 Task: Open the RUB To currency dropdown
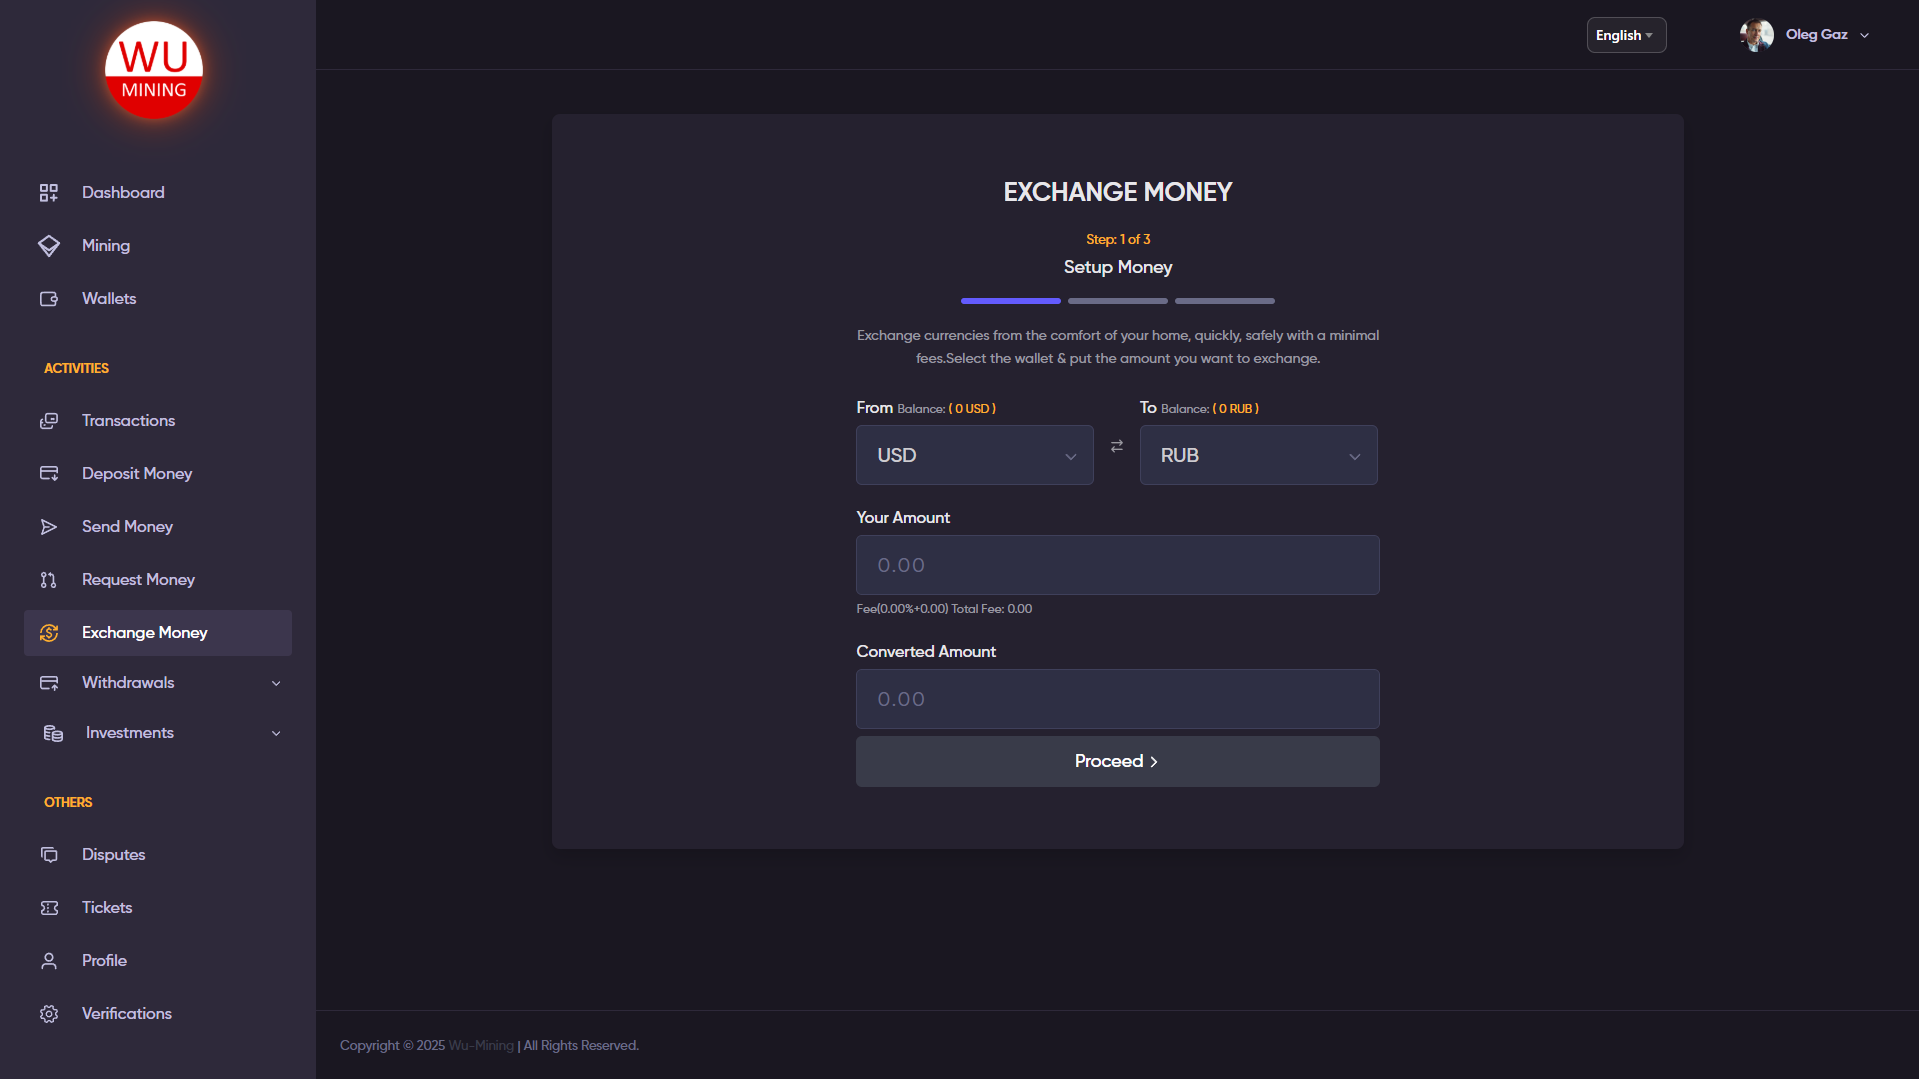pyautogui.click(x=1257, y=456)
